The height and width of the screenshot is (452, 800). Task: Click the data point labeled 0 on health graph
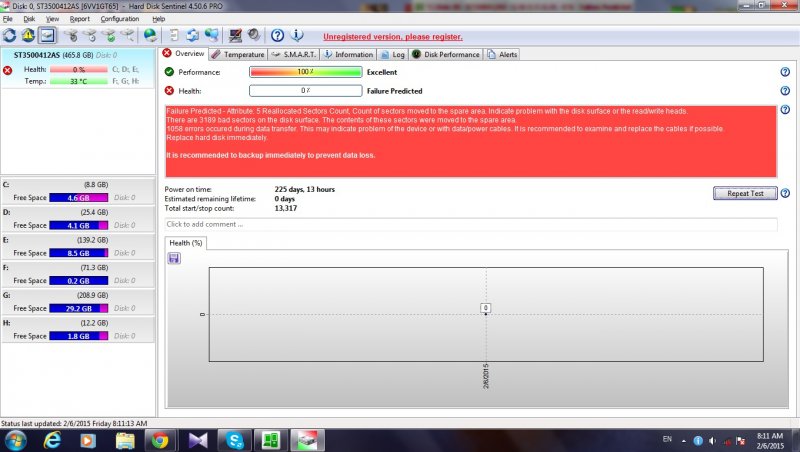tap(486, 308)
